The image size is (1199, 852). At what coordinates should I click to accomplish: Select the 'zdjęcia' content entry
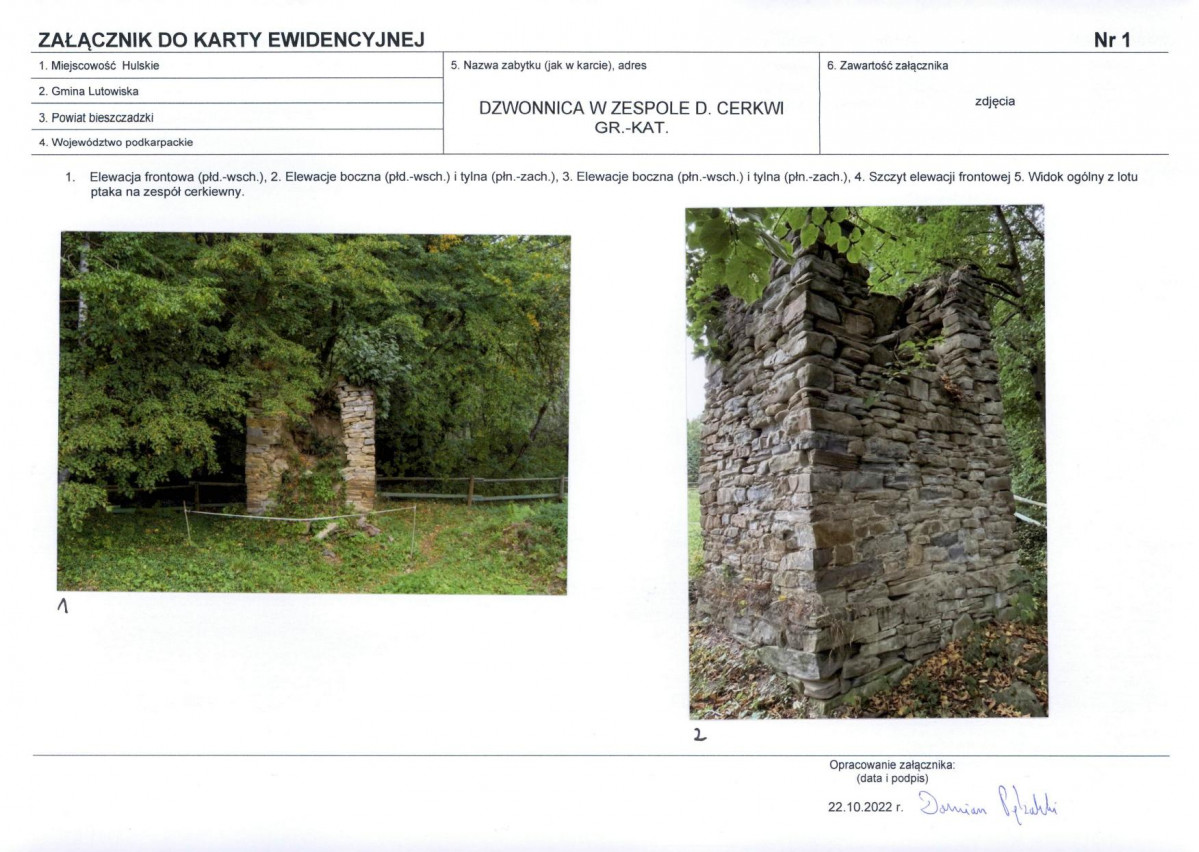(994, 101)
